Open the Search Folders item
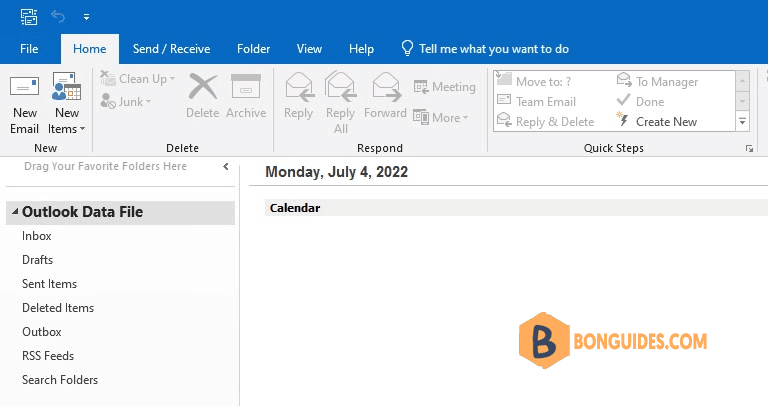 (x=60, y=380)
